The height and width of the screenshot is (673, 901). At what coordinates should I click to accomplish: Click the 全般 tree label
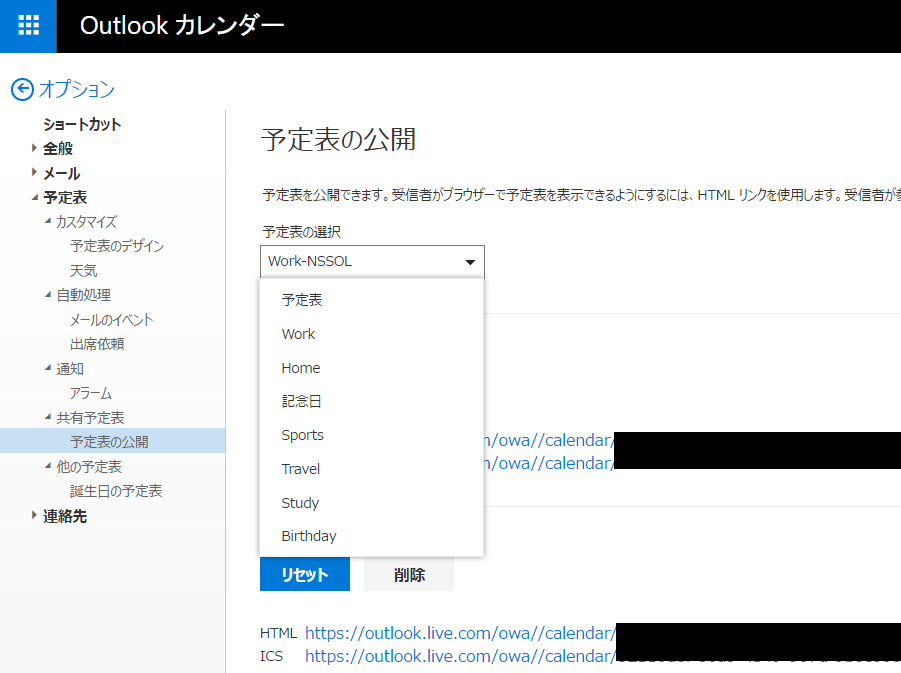point(58,148)
